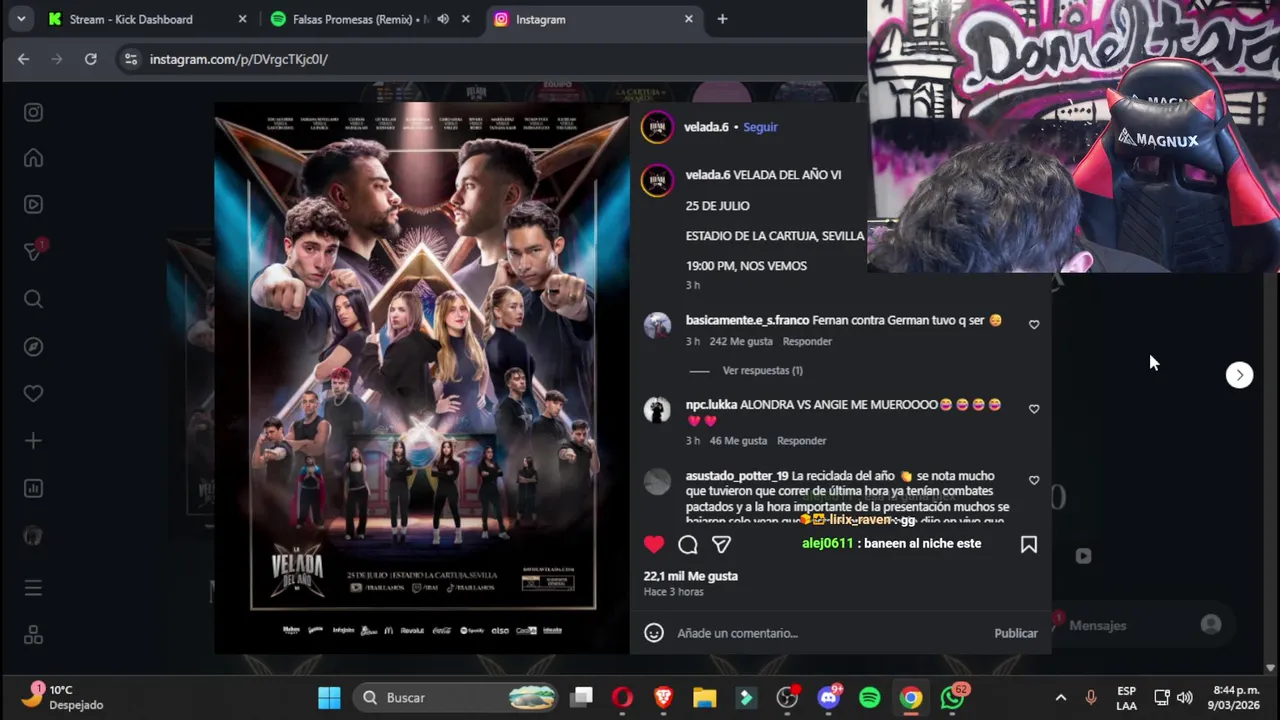Click the comment bubble icon under the post

click(688, 544)
